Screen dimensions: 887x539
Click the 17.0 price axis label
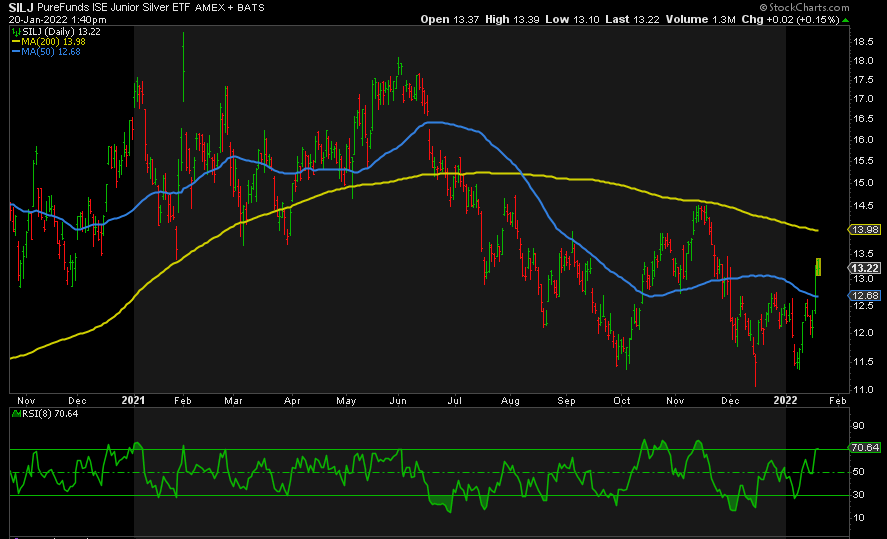coord(863,99)
